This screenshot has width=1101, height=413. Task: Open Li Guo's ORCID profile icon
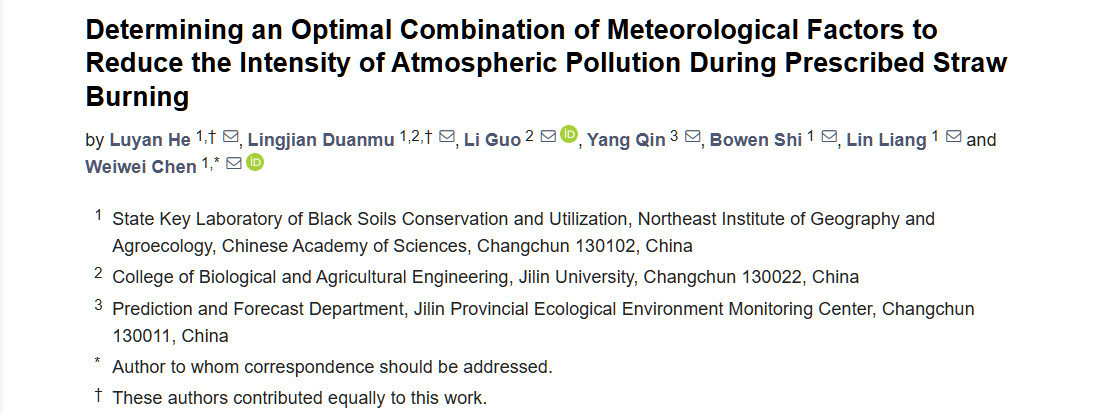click(569, 135)
